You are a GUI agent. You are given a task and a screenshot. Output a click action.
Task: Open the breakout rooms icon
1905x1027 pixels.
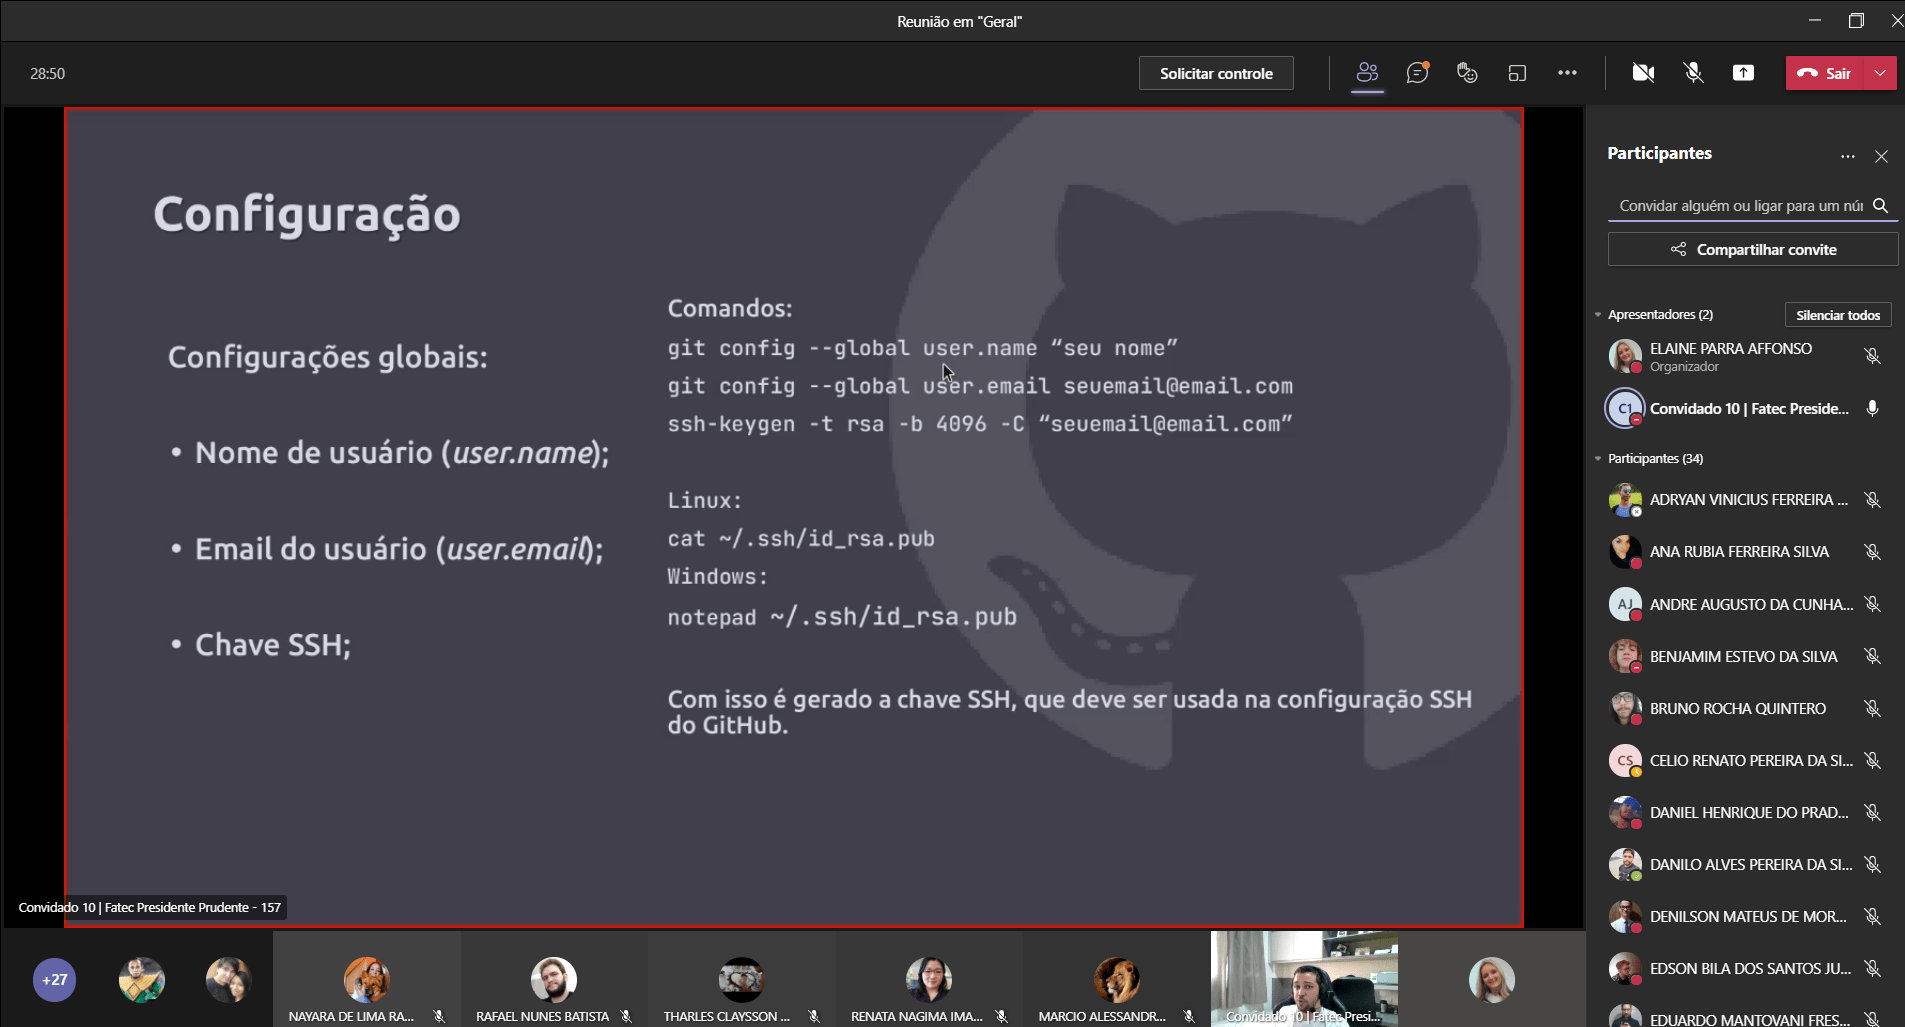1517,73
